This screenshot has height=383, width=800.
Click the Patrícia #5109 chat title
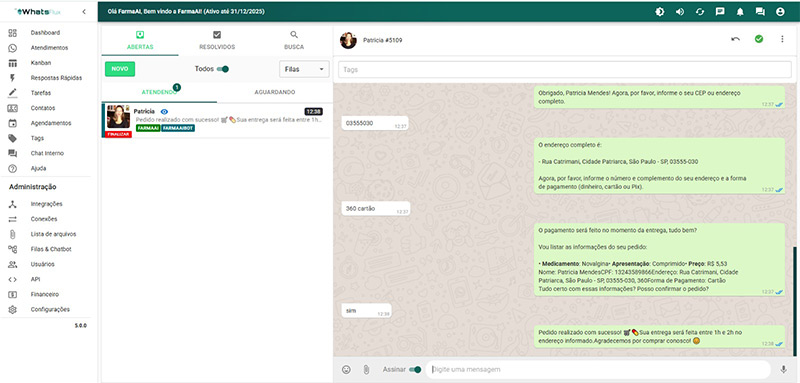[383, 40]
